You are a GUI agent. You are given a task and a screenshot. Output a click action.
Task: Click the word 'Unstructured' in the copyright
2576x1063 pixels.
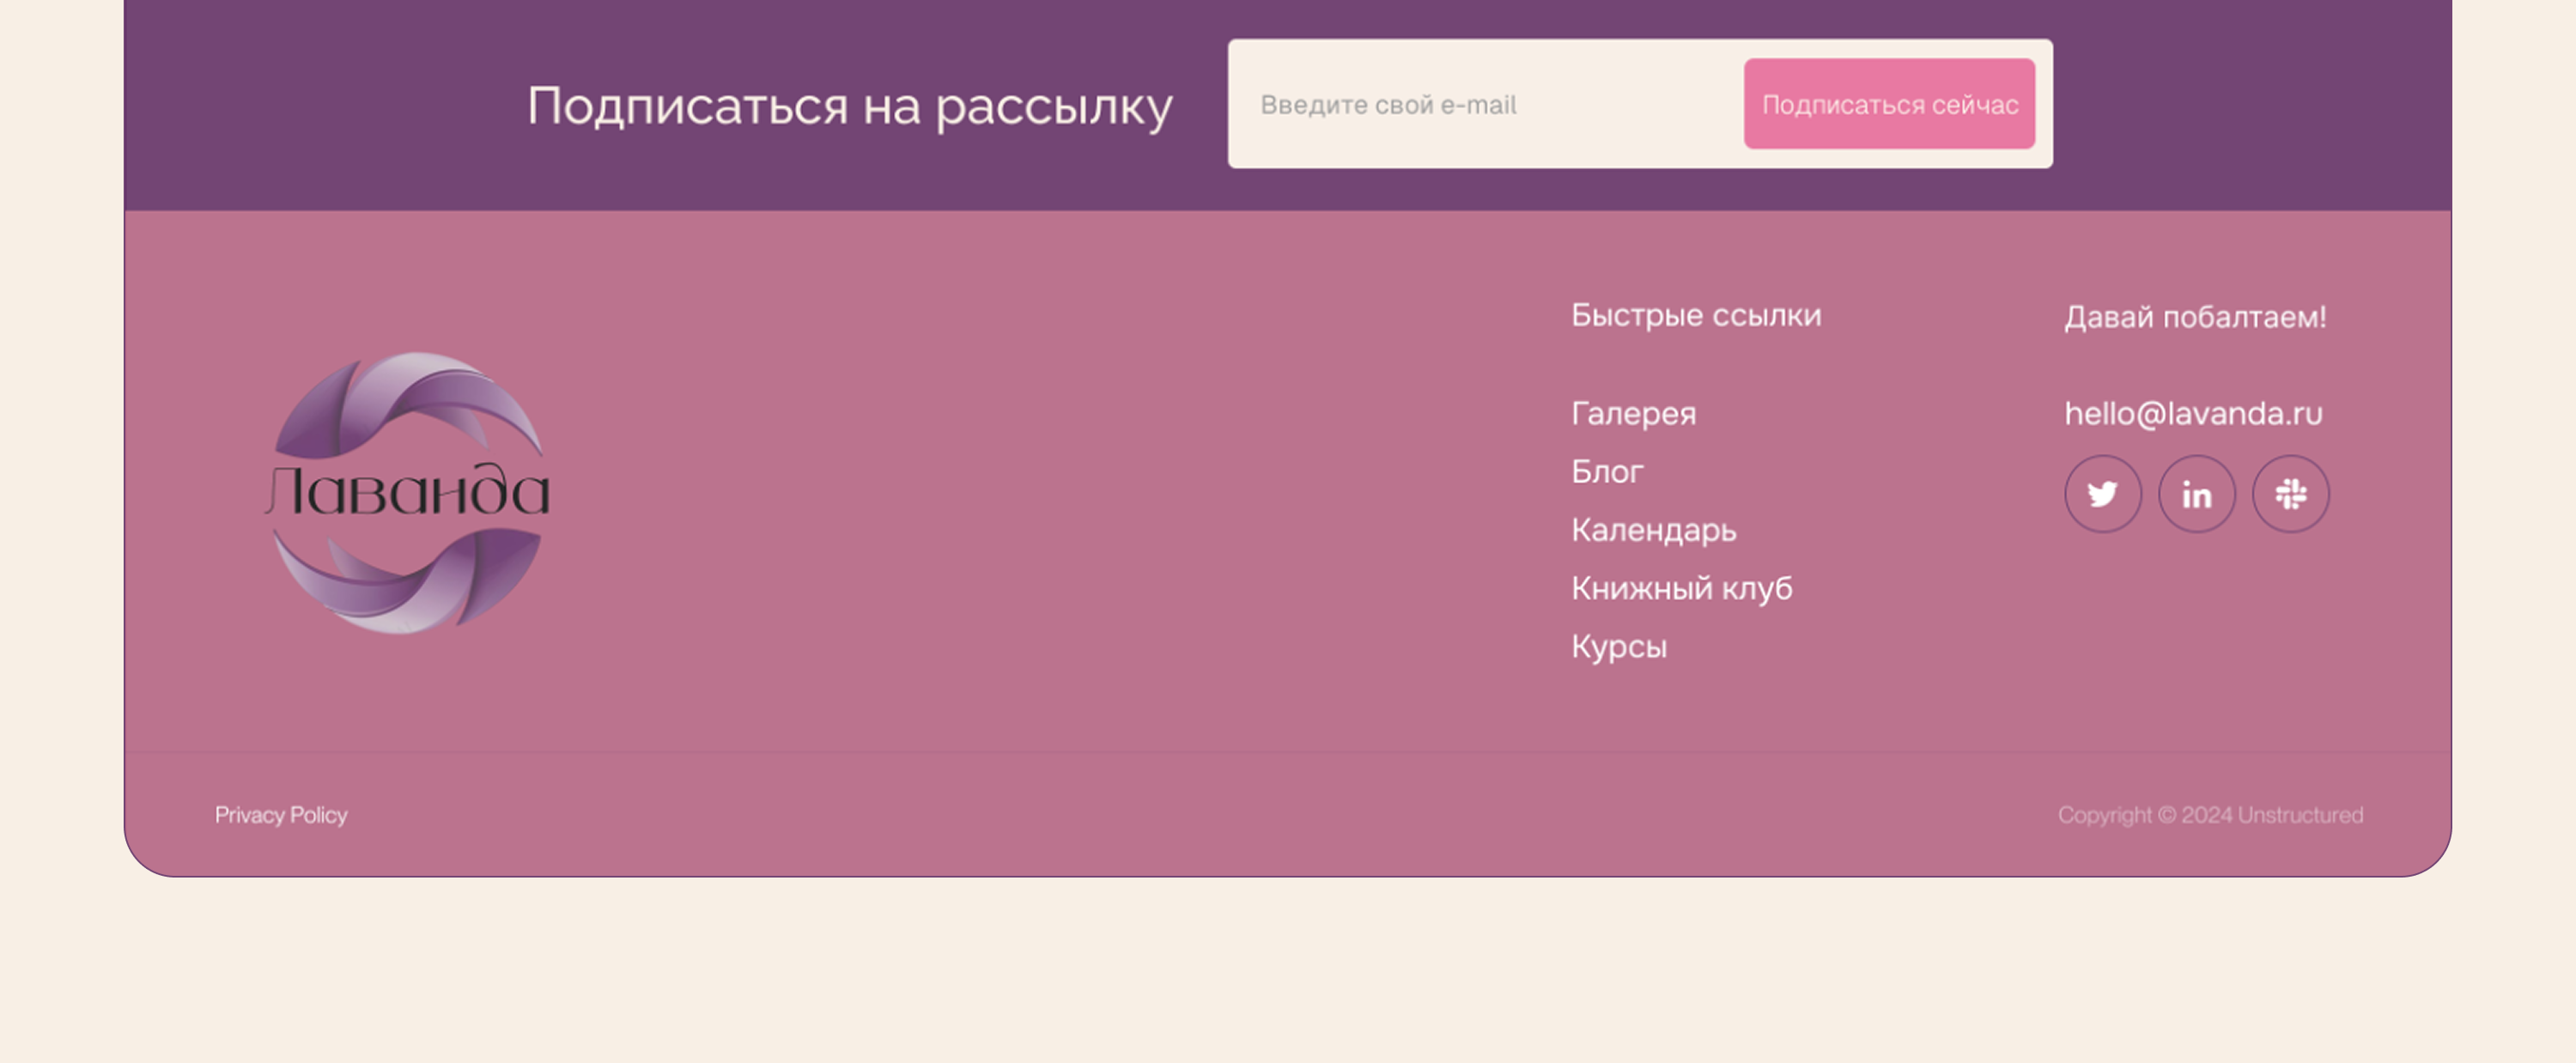coord(2300,815)
